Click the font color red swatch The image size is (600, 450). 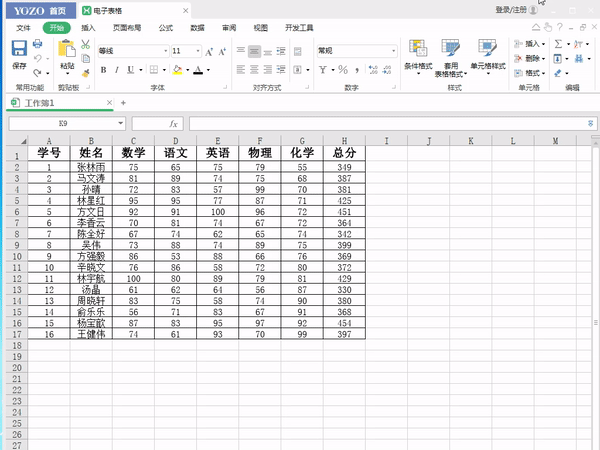pos(197,71)
